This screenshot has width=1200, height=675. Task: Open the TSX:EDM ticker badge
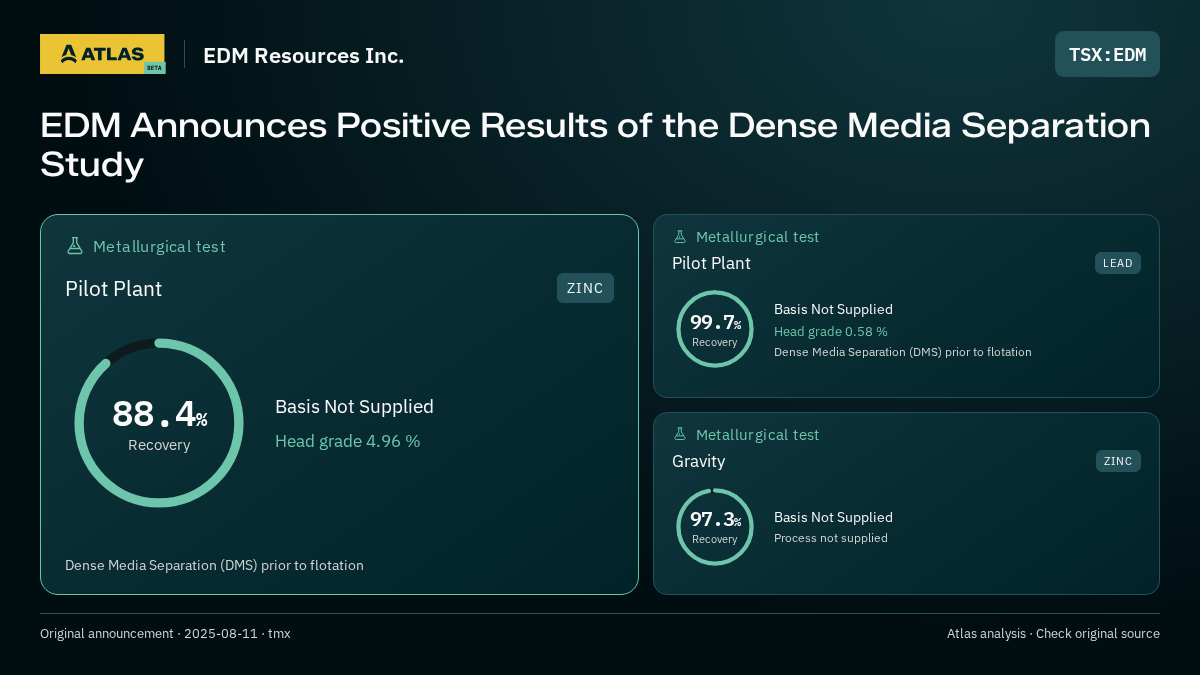[1107, 54]
